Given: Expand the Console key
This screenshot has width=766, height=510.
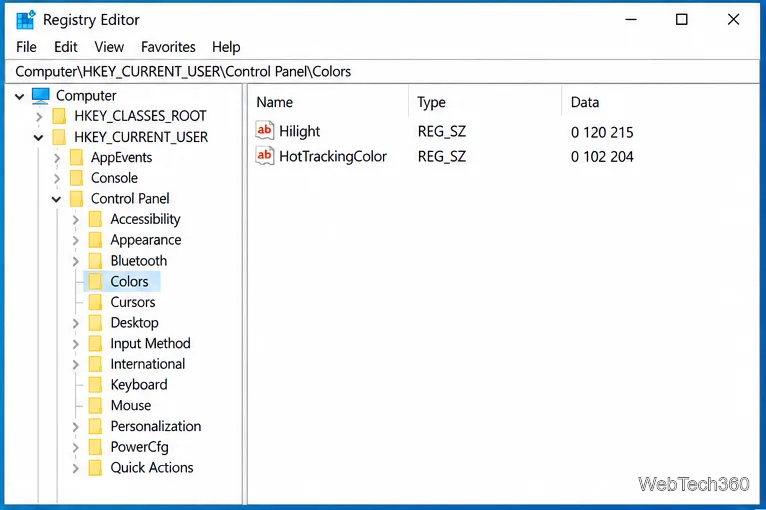Looking at the screenshot, I should (x=57, y=179).
